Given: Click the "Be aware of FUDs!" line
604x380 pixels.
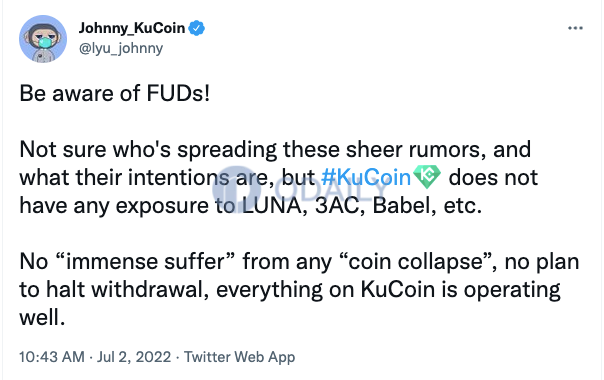Looking at the screenshot, I should coord(115,93).
